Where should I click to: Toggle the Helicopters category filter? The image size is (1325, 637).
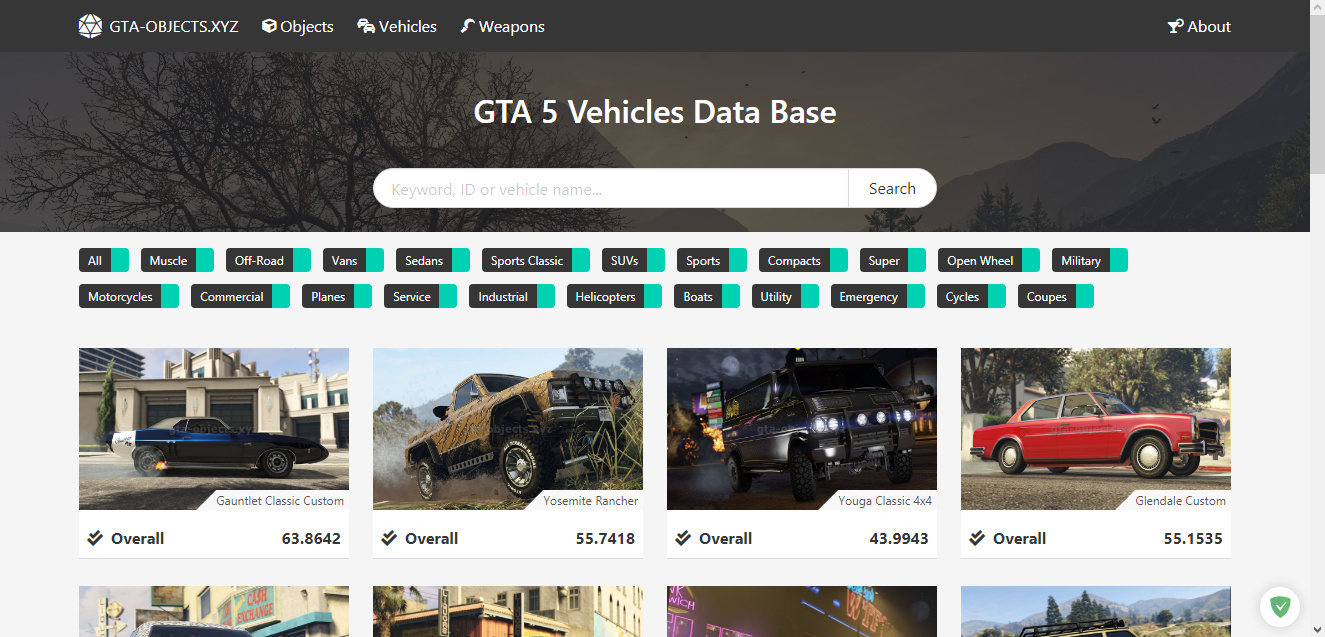point(614,296)
